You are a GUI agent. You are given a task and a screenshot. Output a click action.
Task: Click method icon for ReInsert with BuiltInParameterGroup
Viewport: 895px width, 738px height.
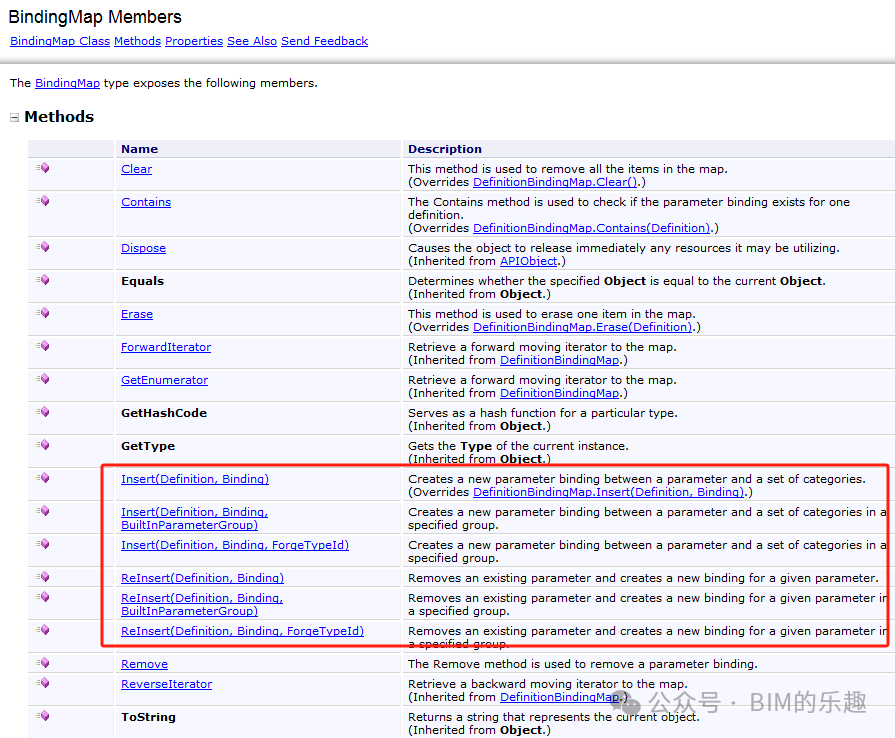coord(43,597)
